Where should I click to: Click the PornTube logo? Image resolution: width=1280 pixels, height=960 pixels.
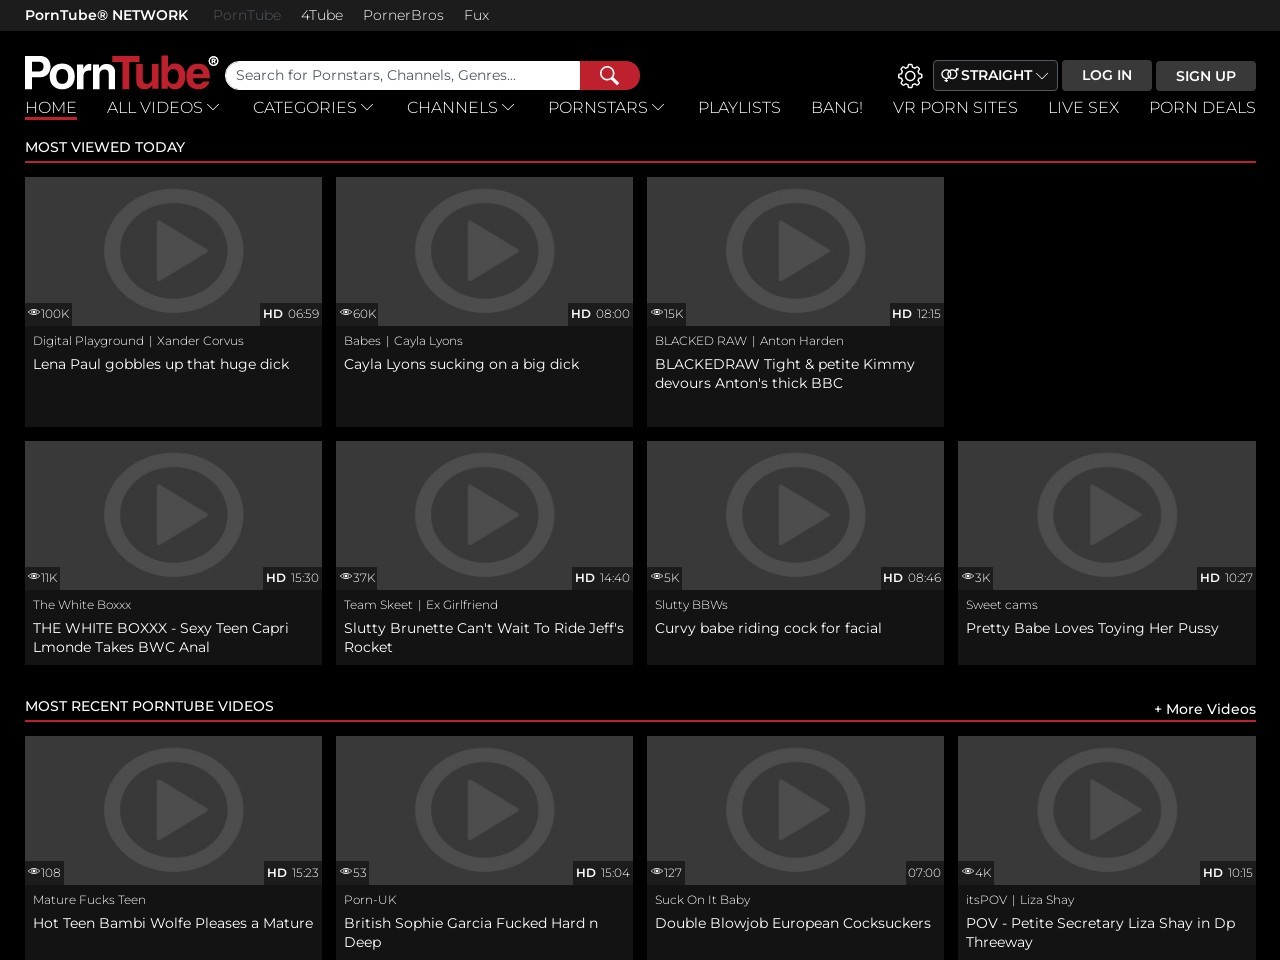[x=121, y=73]
